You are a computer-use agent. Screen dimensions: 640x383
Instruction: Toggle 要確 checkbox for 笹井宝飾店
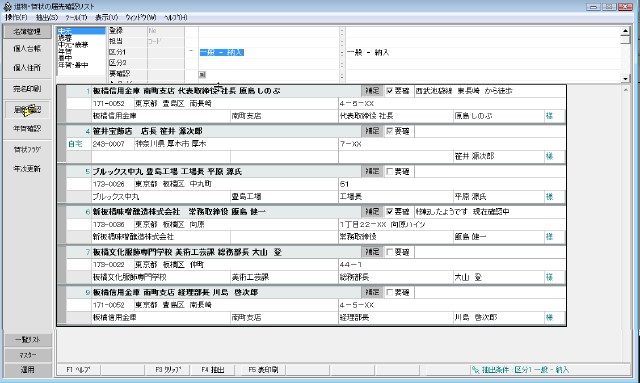click(x=389, y=131)
